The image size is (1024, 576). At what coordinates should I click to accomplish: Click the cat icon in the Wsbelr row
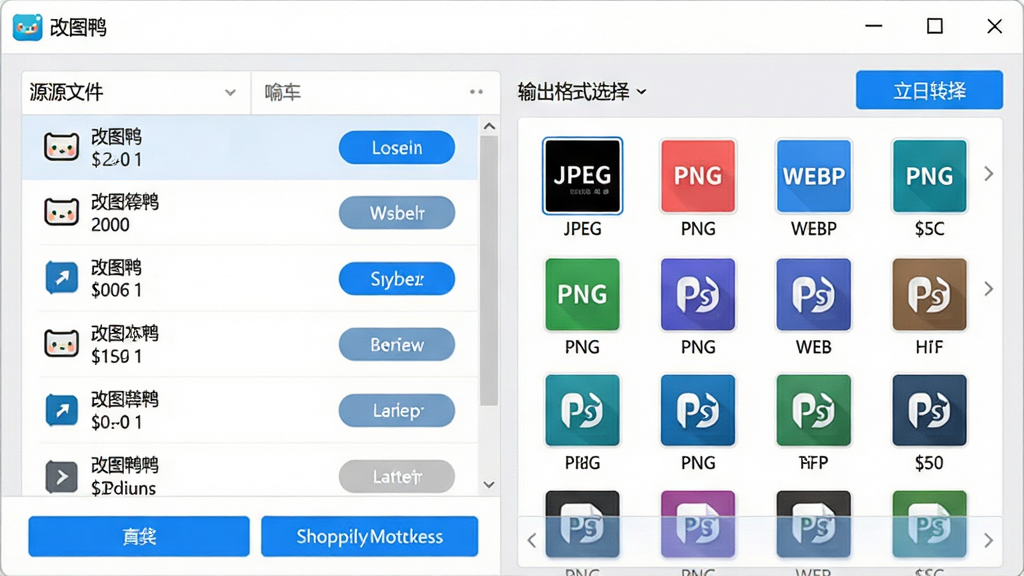(x=61, y=212)
